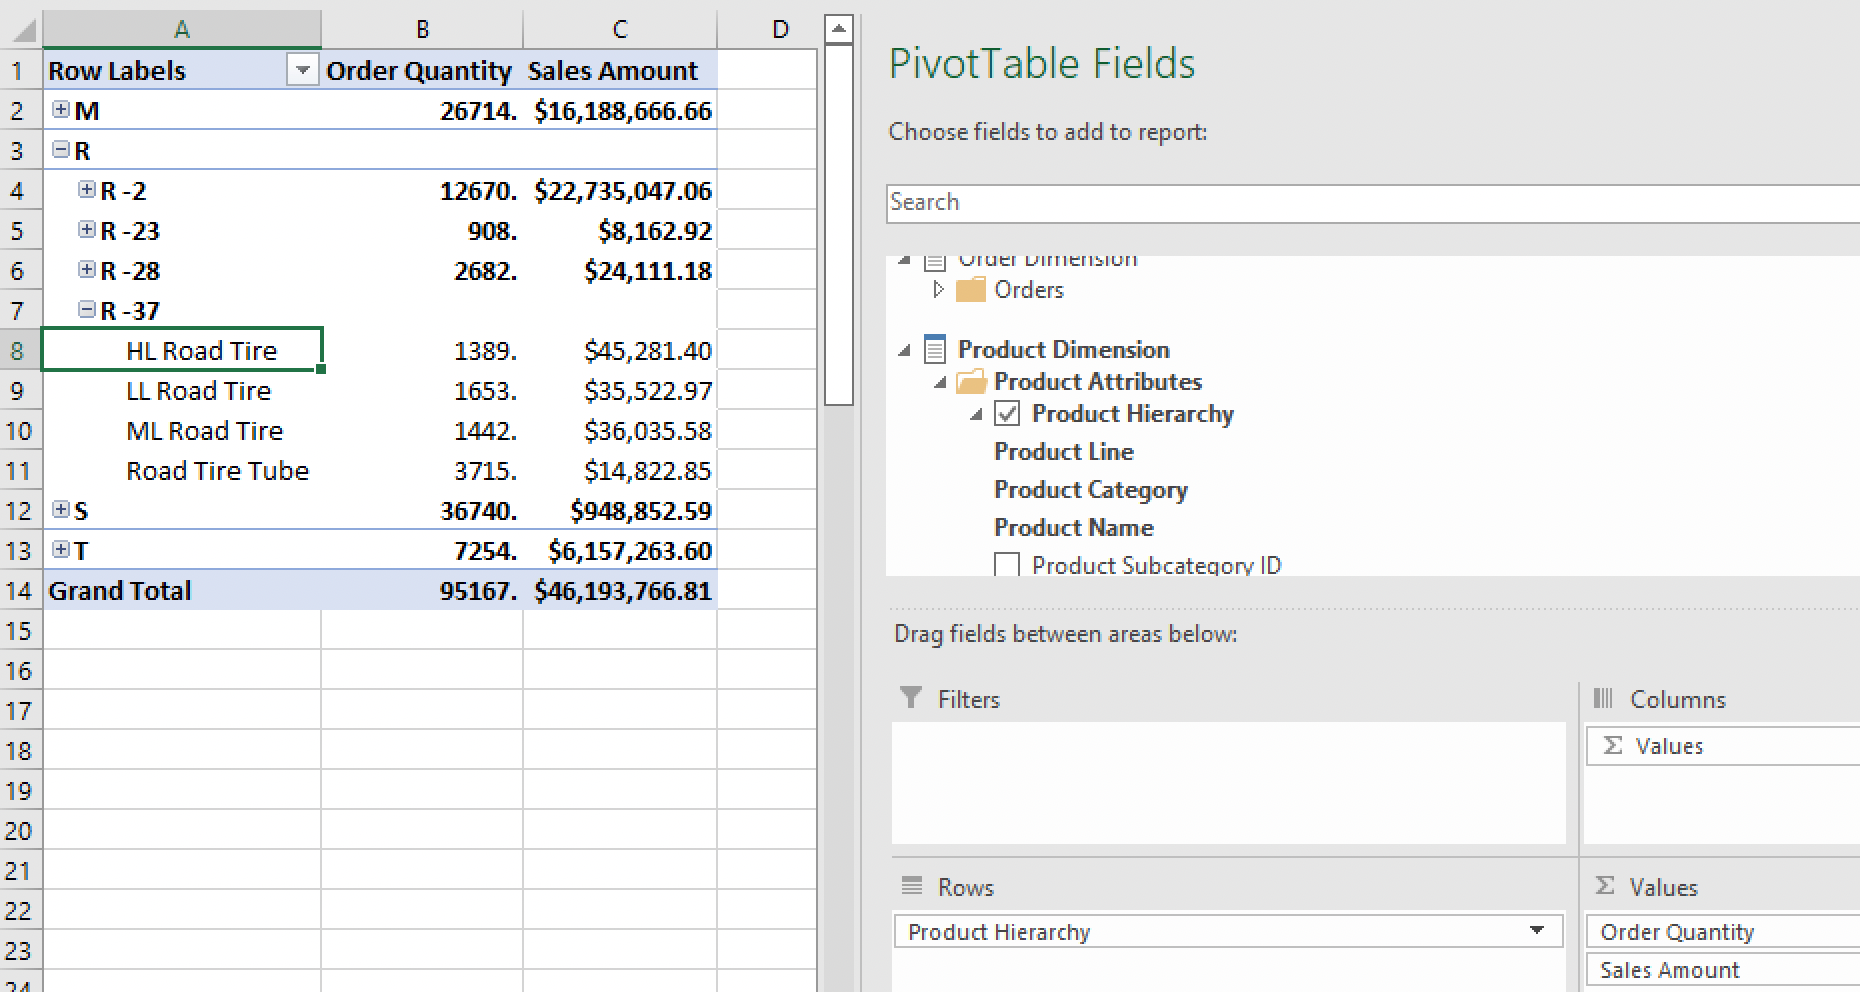Viewport: 1860px width, 992px height.
Task: Expand the T product line row
Action: click(x=61, y=550)
